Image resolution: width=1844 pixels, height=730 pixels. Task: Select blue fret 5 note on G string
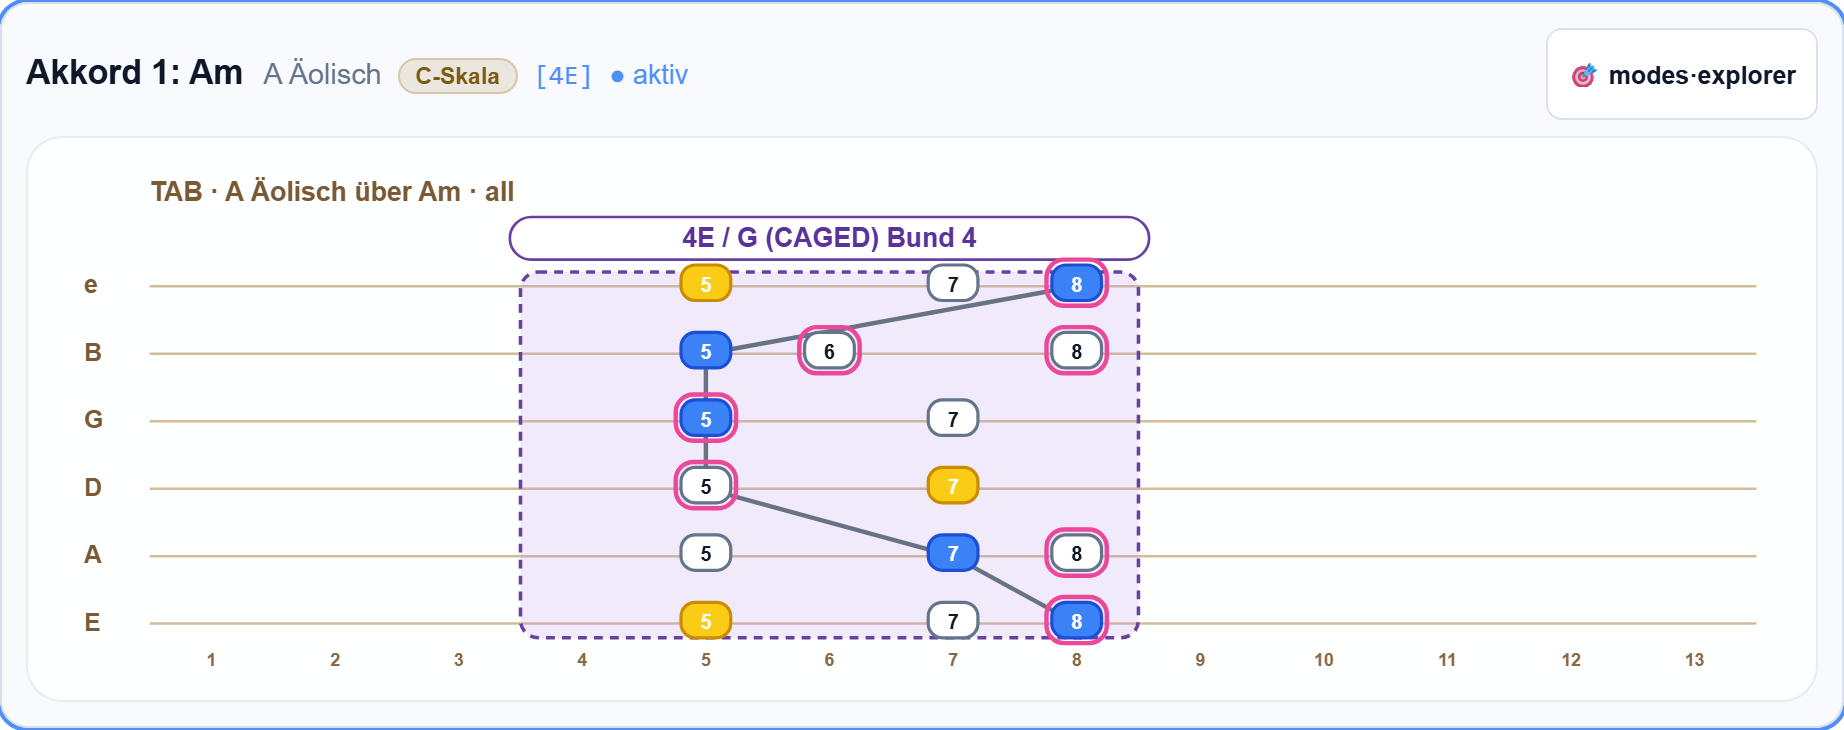click(706, 419)
